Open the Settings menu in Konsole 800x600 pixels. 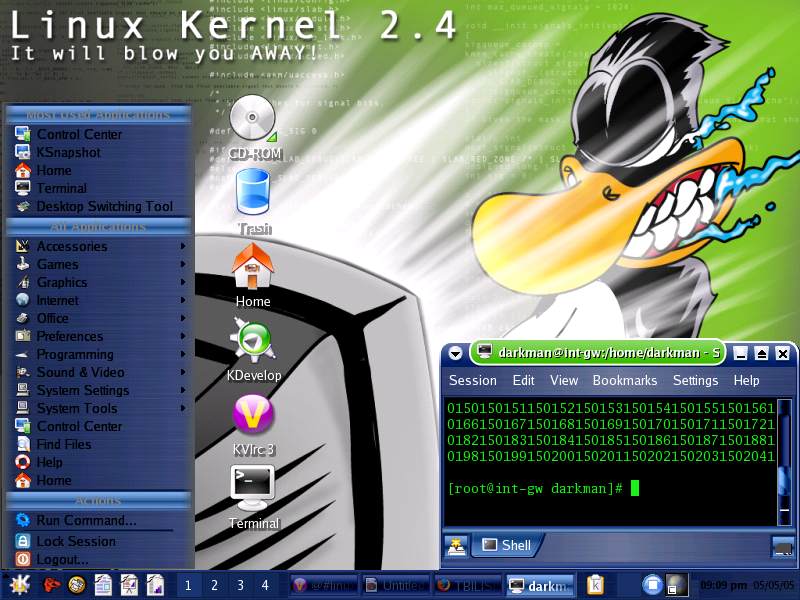tap(695, 381)
